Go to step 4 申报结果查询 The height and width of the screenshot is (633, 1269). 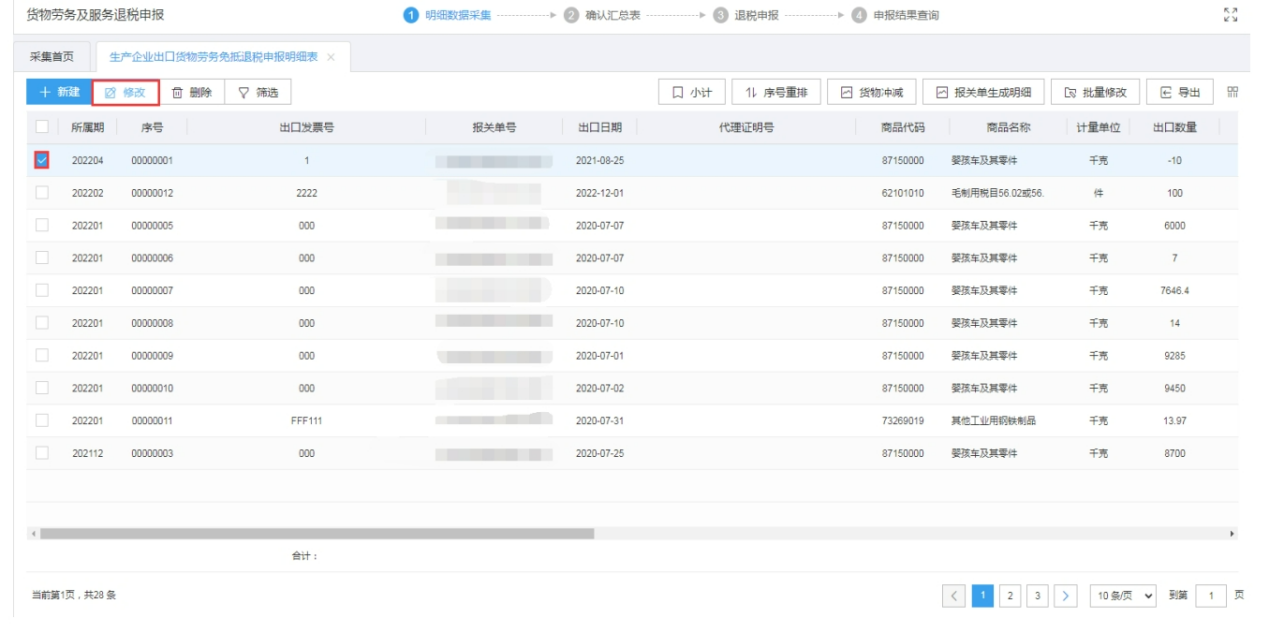[x=895, y=15]
